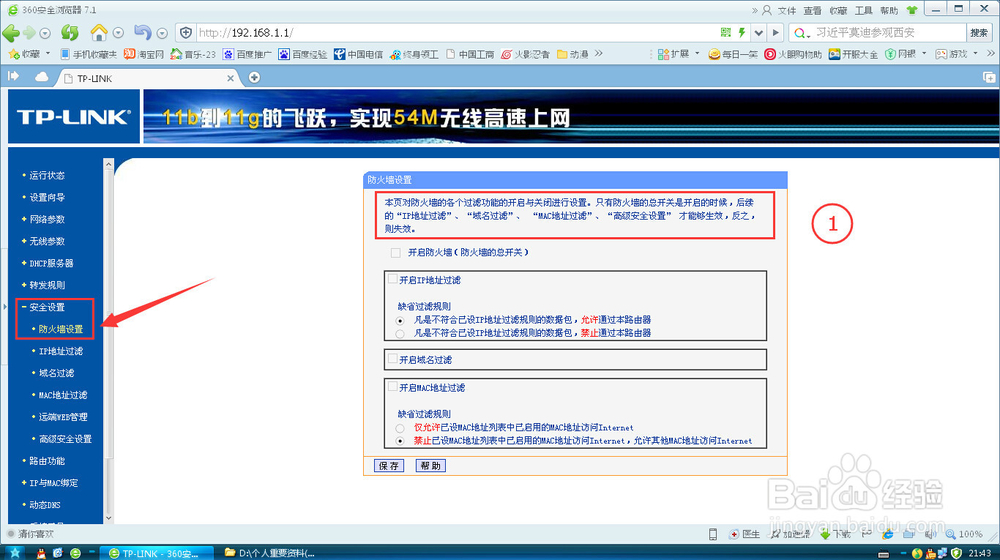Open the back/forward history dropdown
This screenshot has height=560, width=1000.
(x=45, y=33)
